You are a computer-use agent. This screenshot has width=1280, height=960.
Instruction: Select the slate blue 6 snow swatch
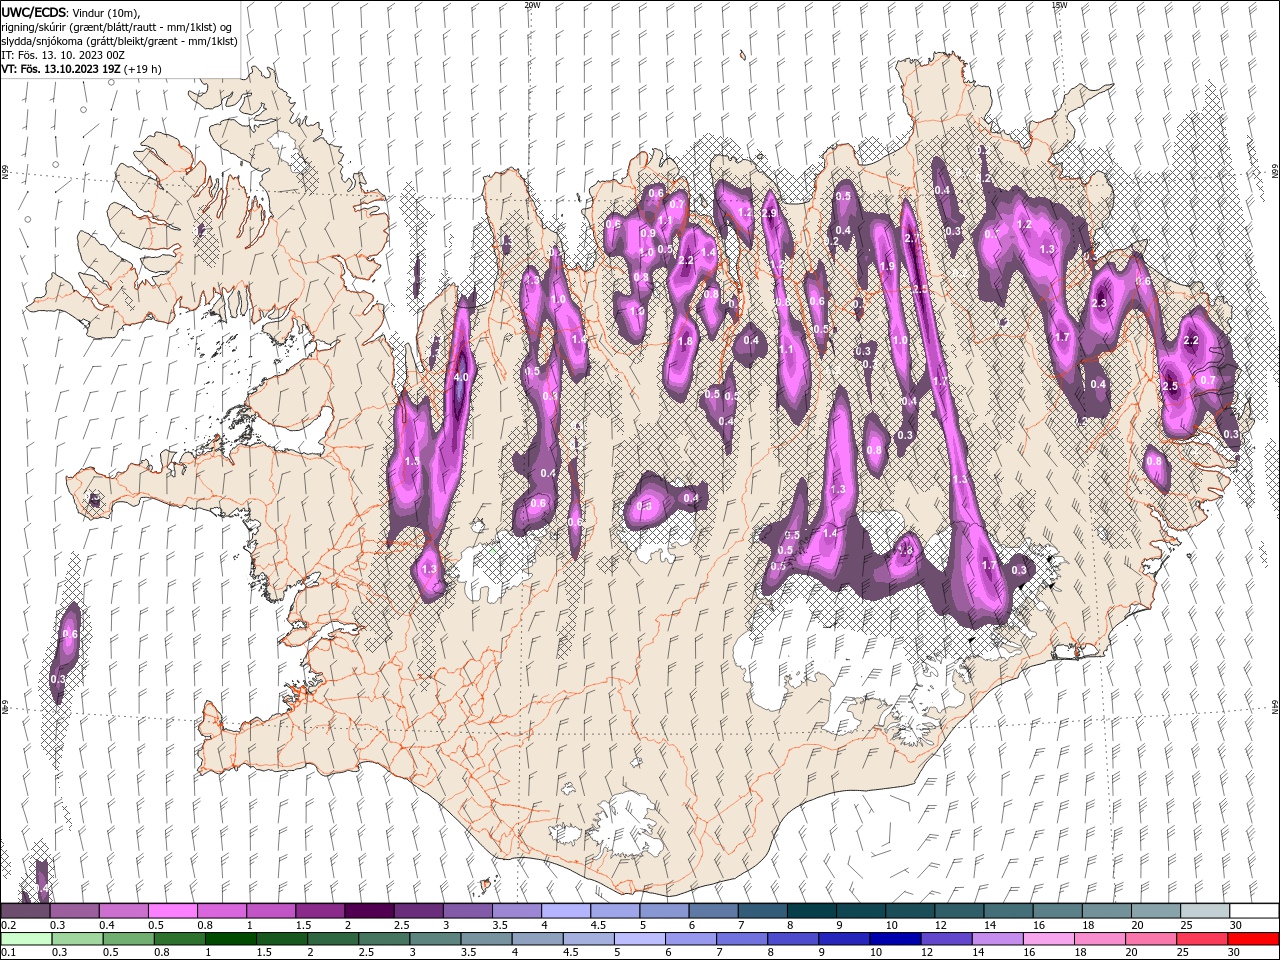pyautogui.click(x=714, y=911)
